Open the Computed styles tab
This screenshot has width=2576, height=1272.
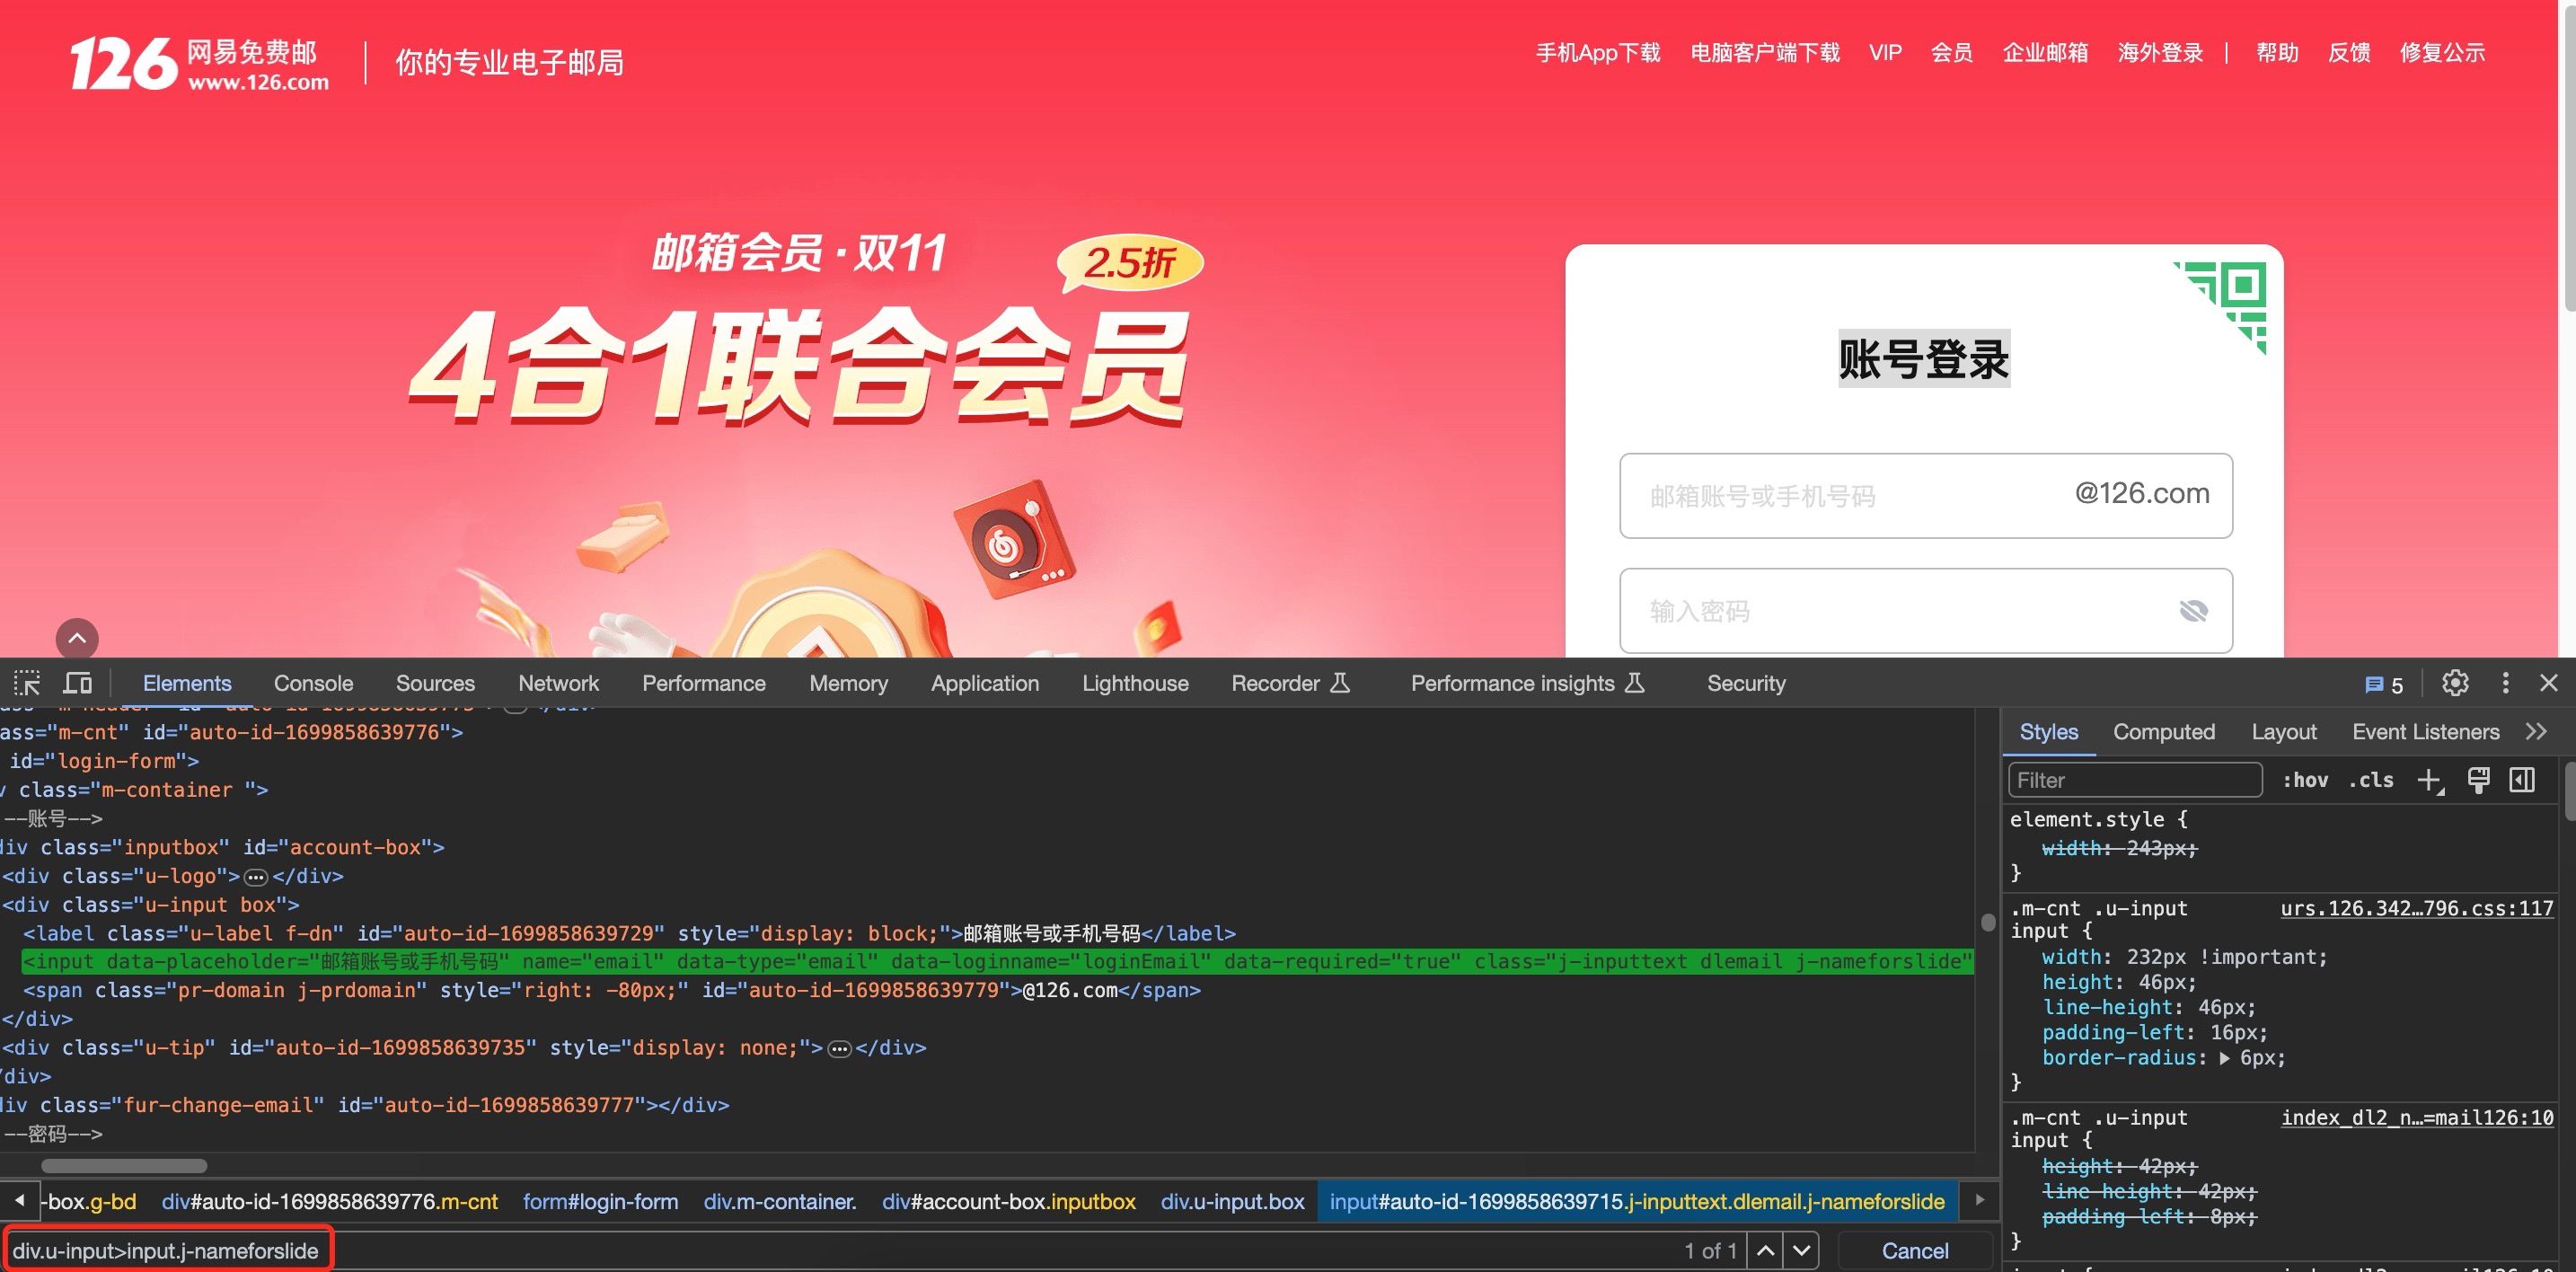tap(2163, 732)
